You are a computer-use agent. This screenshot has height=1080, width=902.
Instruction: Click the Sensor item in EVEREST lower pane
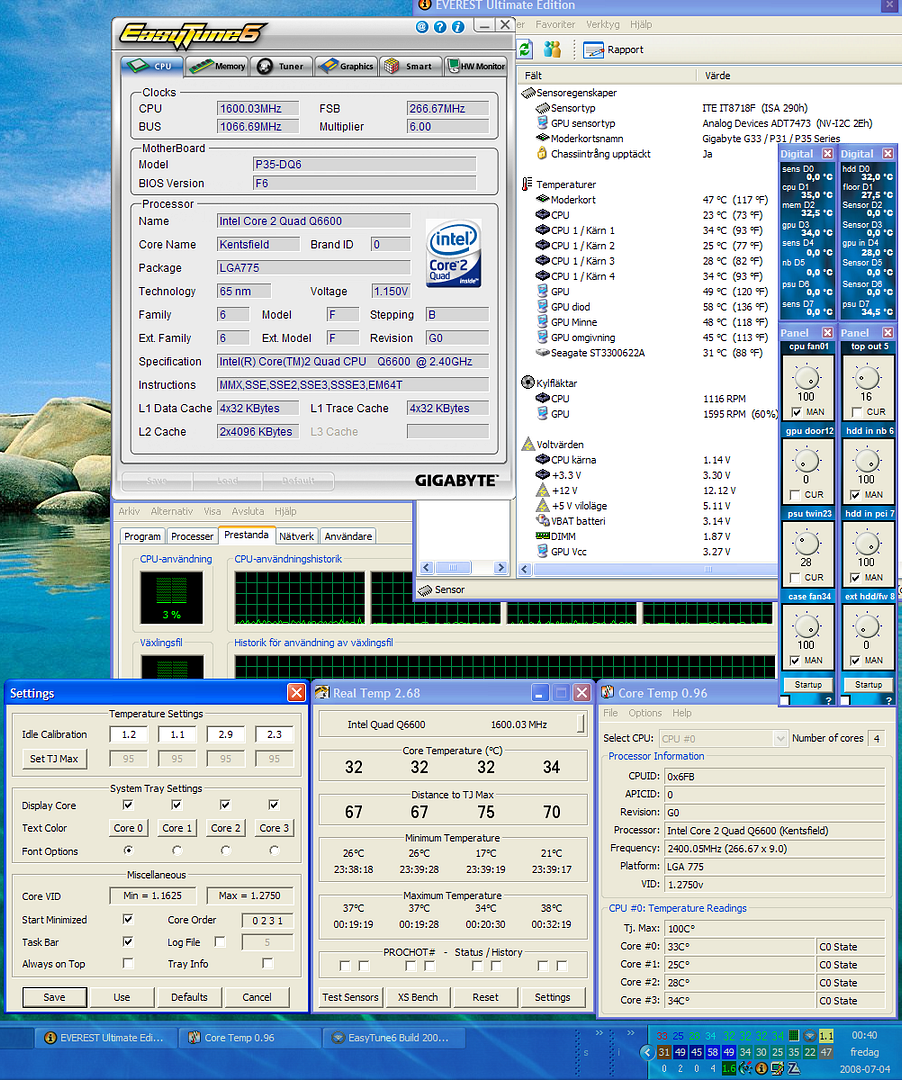[x=441, y=590]
